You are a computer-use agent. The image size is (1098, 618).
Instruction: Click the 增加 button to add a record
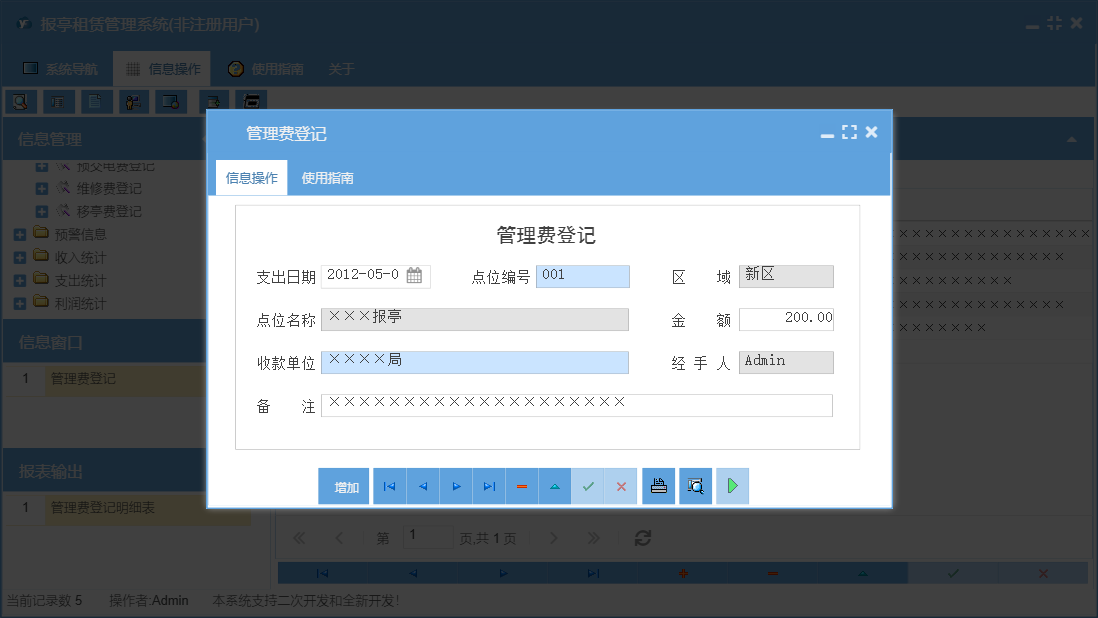click(x=344, y=486)
